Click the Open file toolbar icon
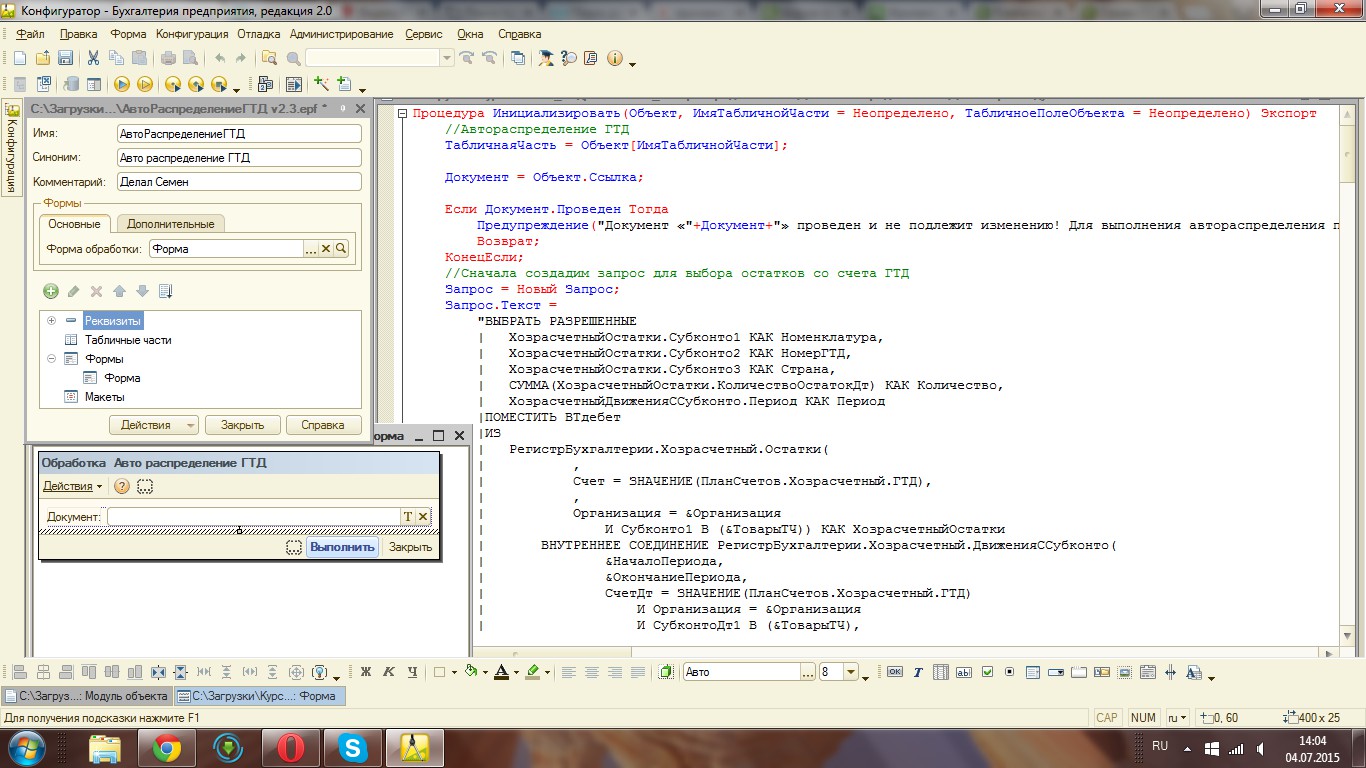Screen dimensions: 1366x768 (43, 58)
